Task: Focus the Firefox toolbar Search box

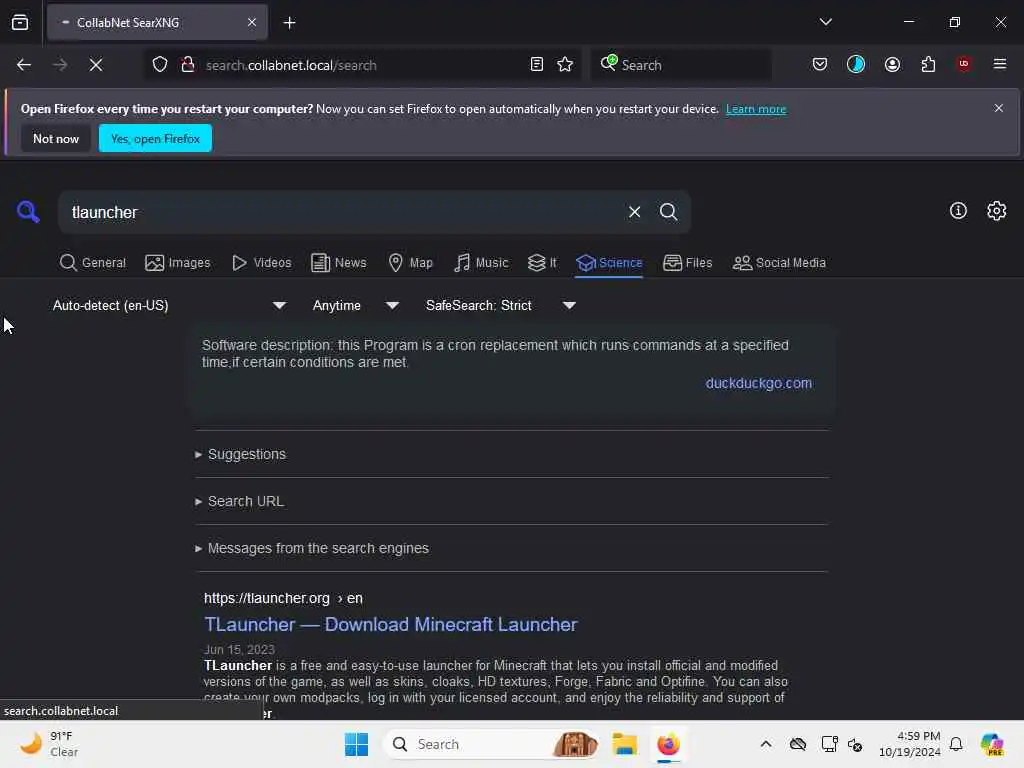Action: (681, 65)
